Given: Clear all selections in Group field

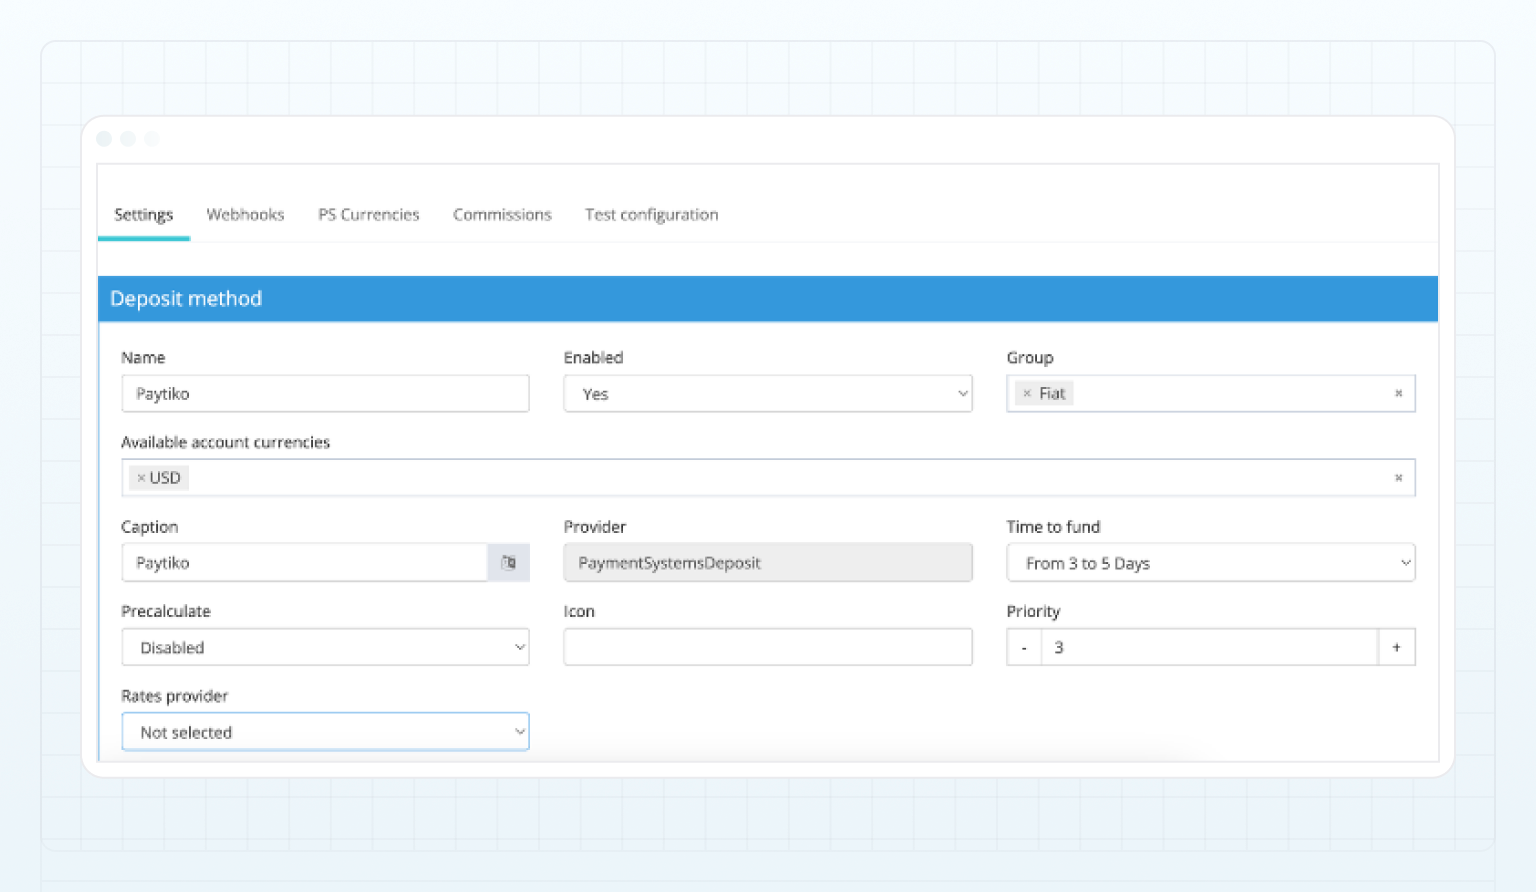Looking at the screenshot, I should click(1398, 394).
